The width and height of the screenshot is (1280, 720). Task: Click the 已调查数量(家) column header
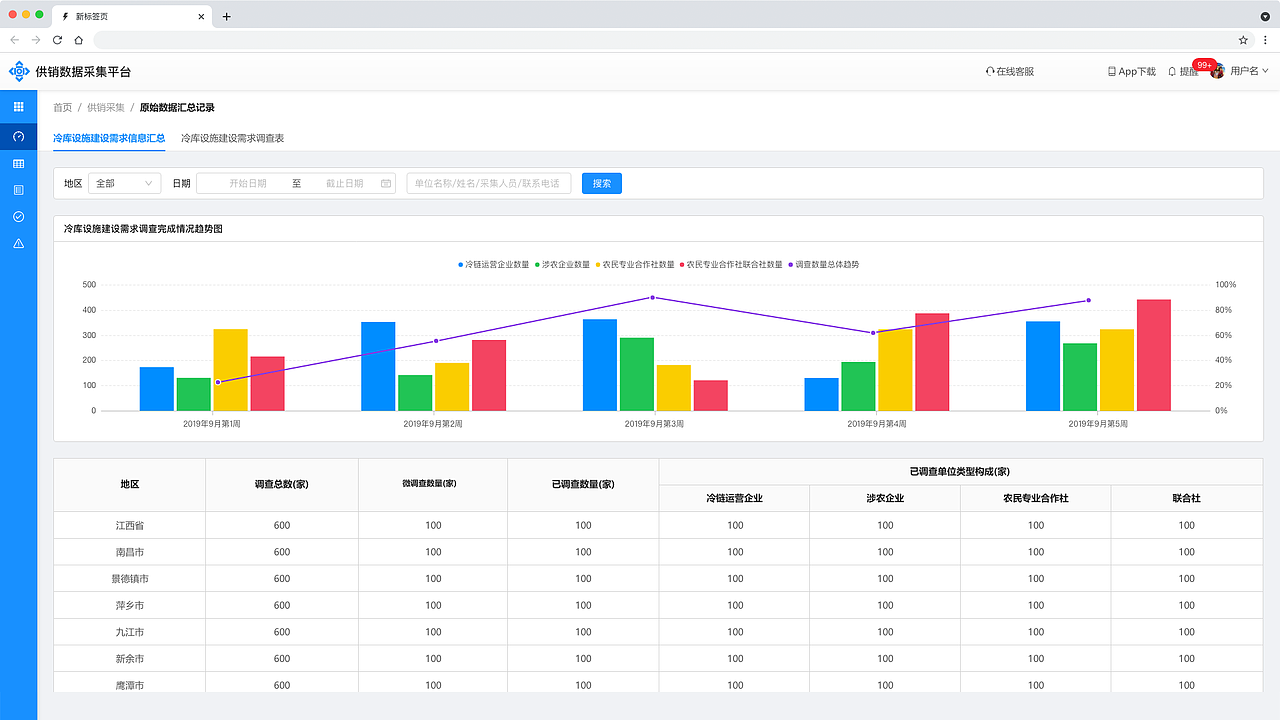click(583, 484)
